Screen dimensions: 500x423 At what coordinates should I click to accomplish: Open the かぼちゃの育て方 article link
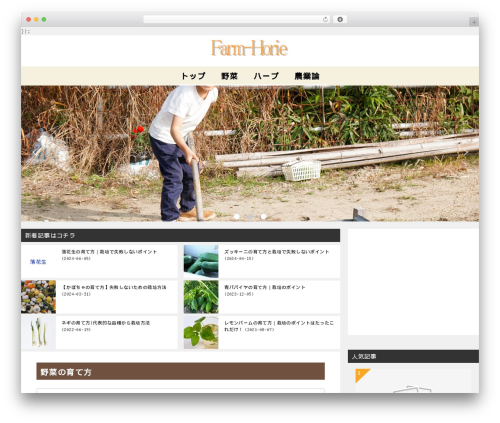coord(114,287)
